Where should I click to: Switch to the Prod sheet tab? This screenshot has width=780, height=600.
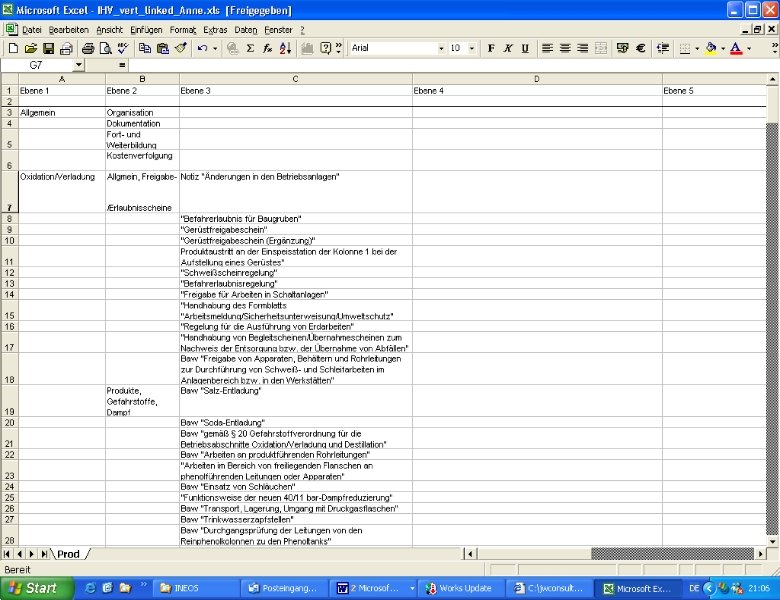pyautogui.click(x=68, y=554)
